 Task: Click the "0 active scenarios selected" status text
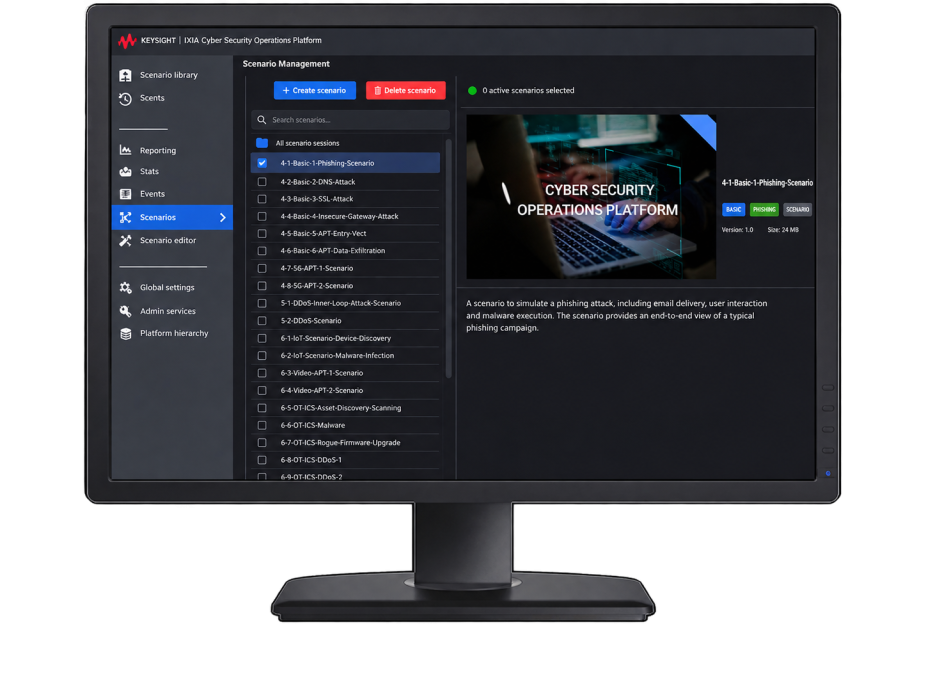point(529,90)
